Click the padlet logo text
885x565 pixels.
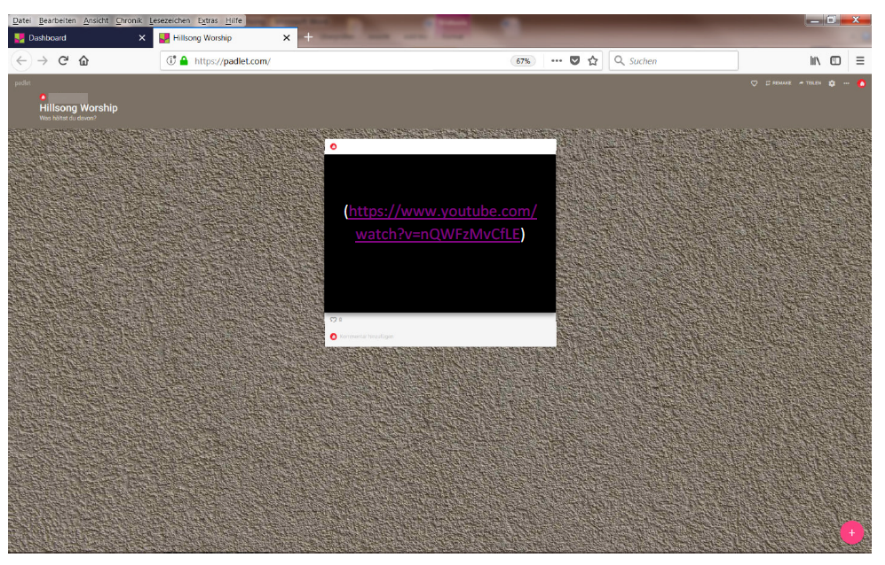pyautogui.click(x=23, y=83)
